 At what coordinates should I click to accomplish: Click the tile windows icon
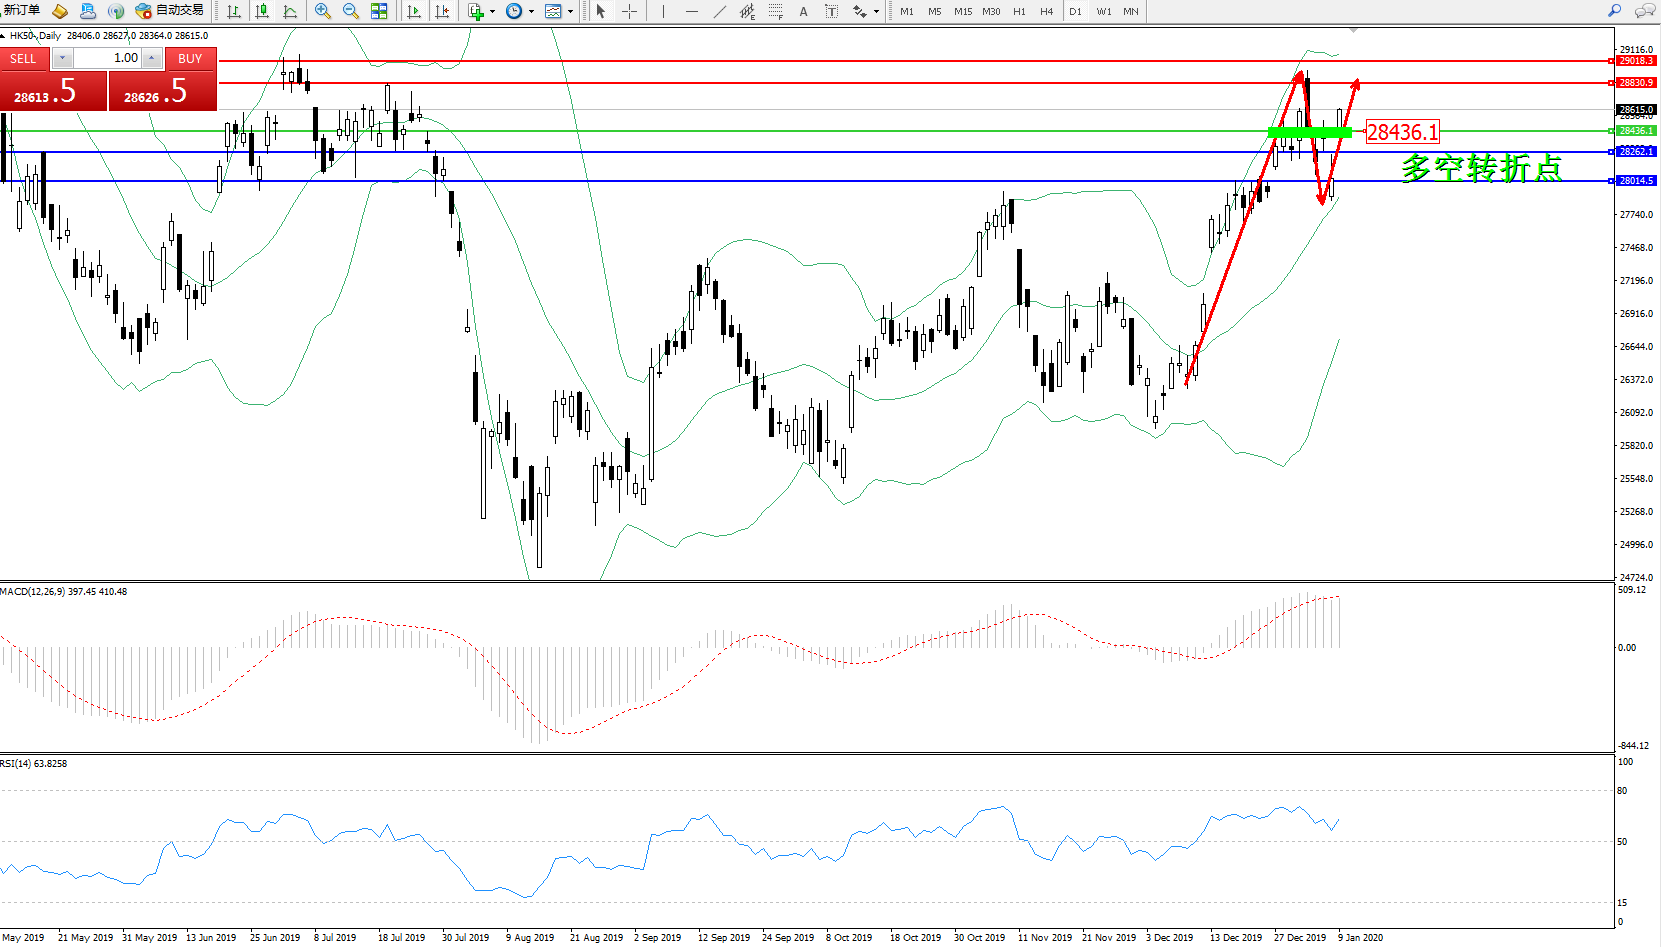click(x=379, y=11)
